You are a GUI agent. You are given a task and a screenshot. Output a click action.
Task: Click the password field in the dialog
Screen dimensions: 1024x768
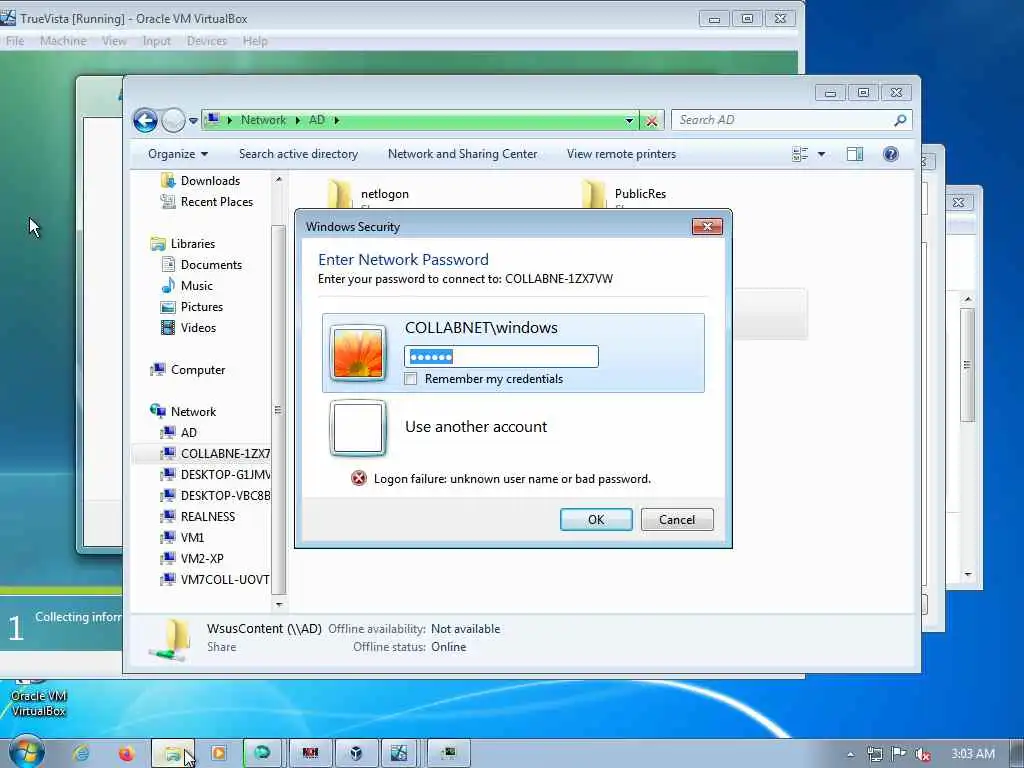pyautogui.click(x=501, y=357)
